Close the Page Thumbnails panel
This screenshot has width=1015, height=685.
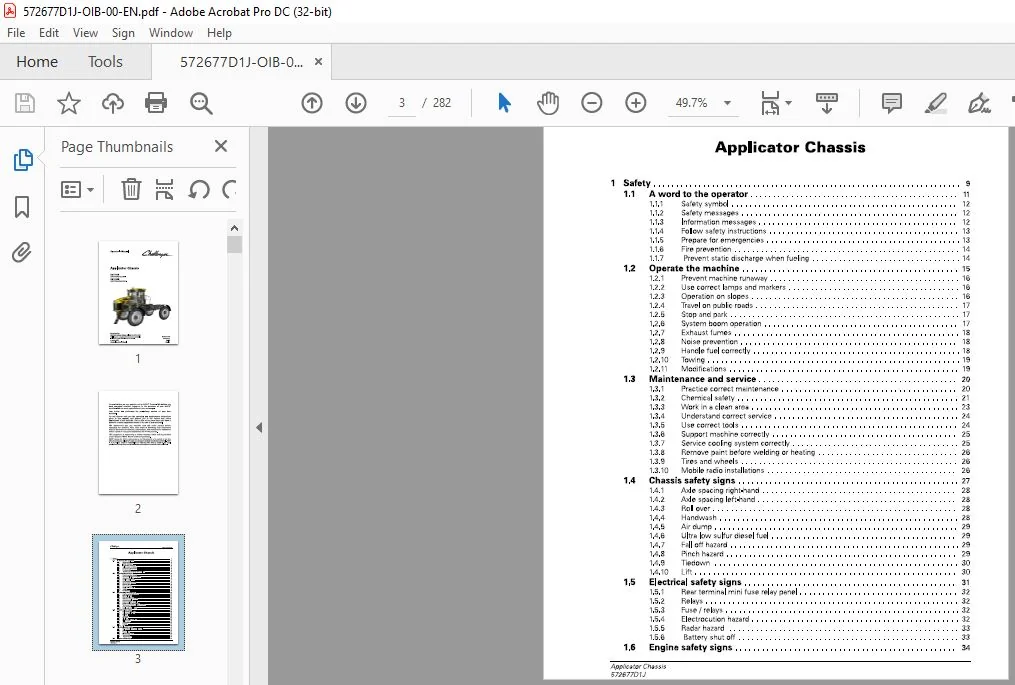click(x=221, y=146)
